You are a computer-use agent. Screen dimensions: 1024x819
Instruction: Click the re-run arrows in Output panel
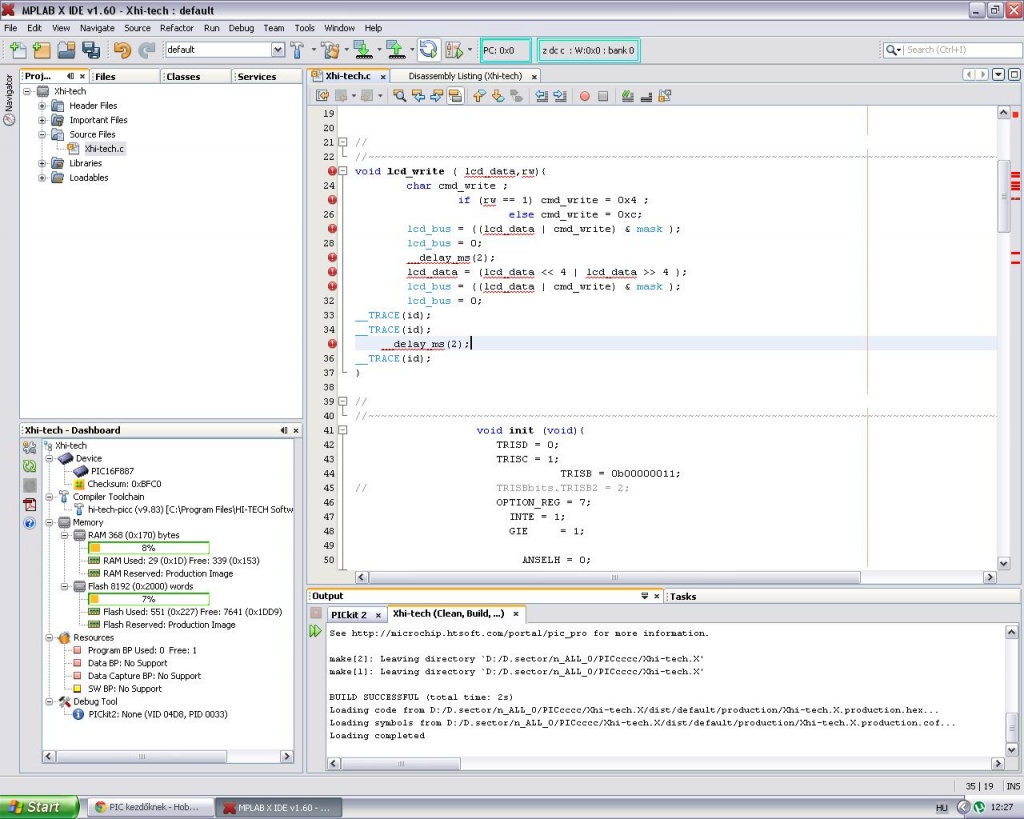click(316, 632)
